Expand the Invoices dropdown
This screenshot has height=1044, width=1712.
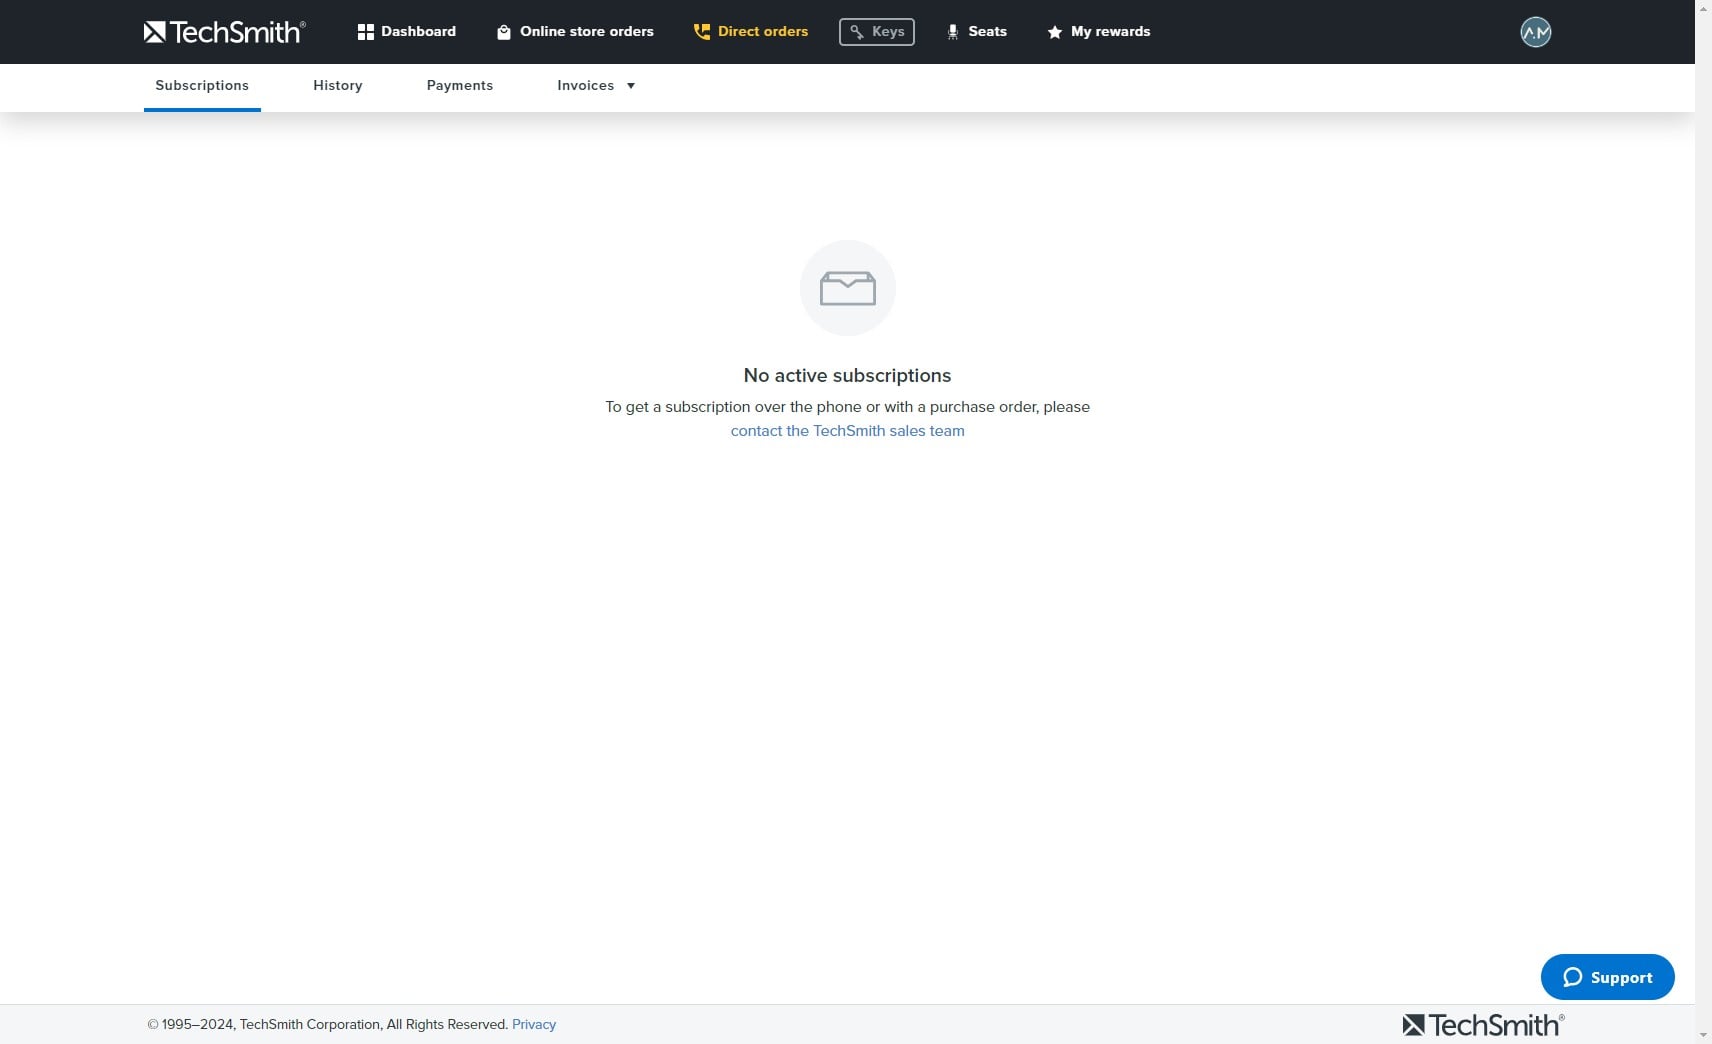point(596,86)
